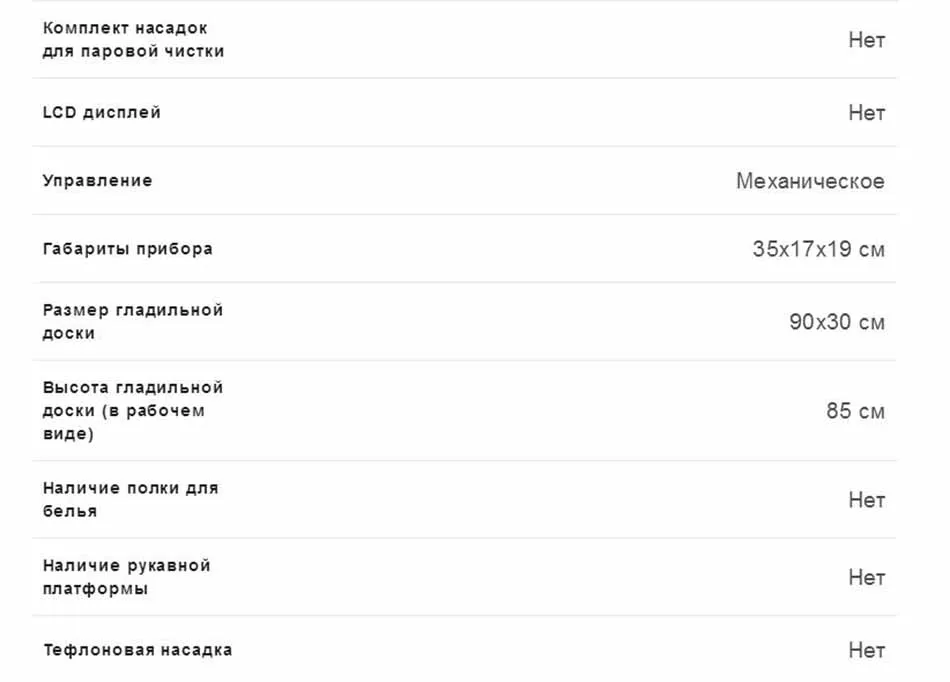The image size is (950, 682).
Task: Click the 'Комплект насадок для паровой чистки' label
Action: (x=133, y=40)
